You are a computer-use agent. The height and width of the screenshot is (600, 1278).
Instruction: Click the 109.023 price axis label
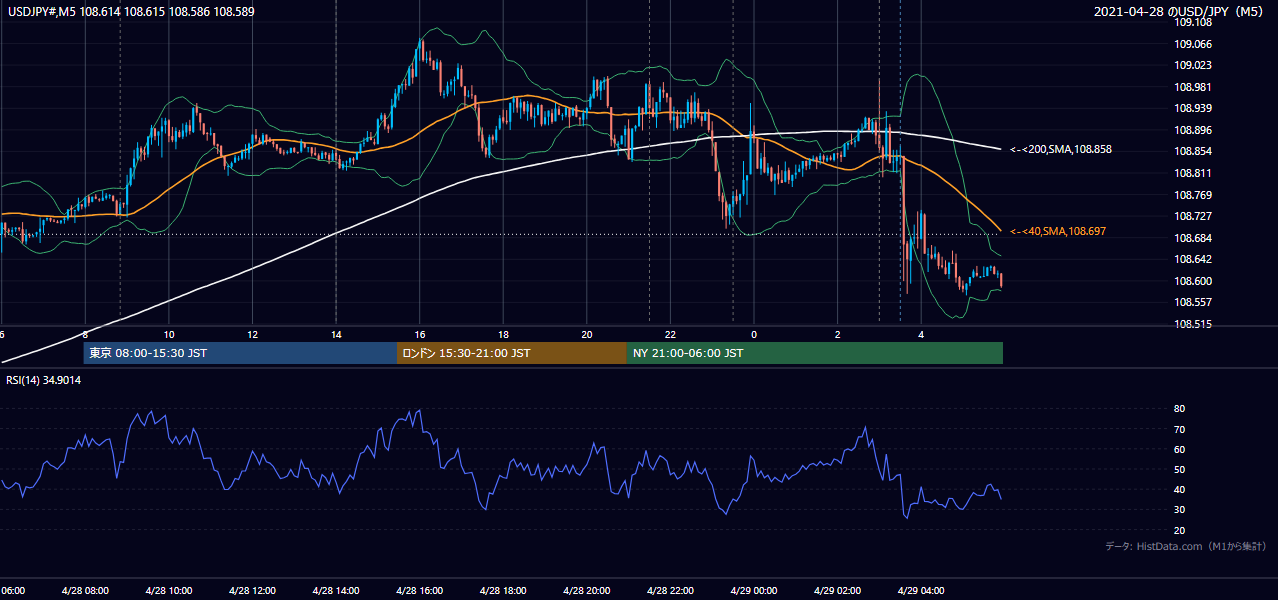tap(1193, 65)
